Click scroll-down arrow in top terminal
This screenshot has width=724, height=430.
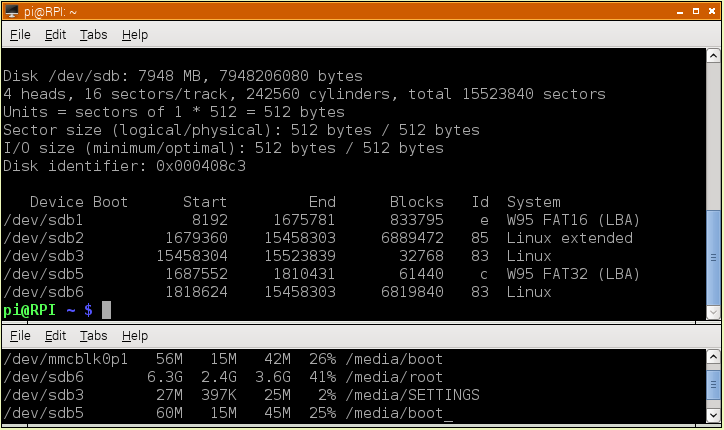713,312
